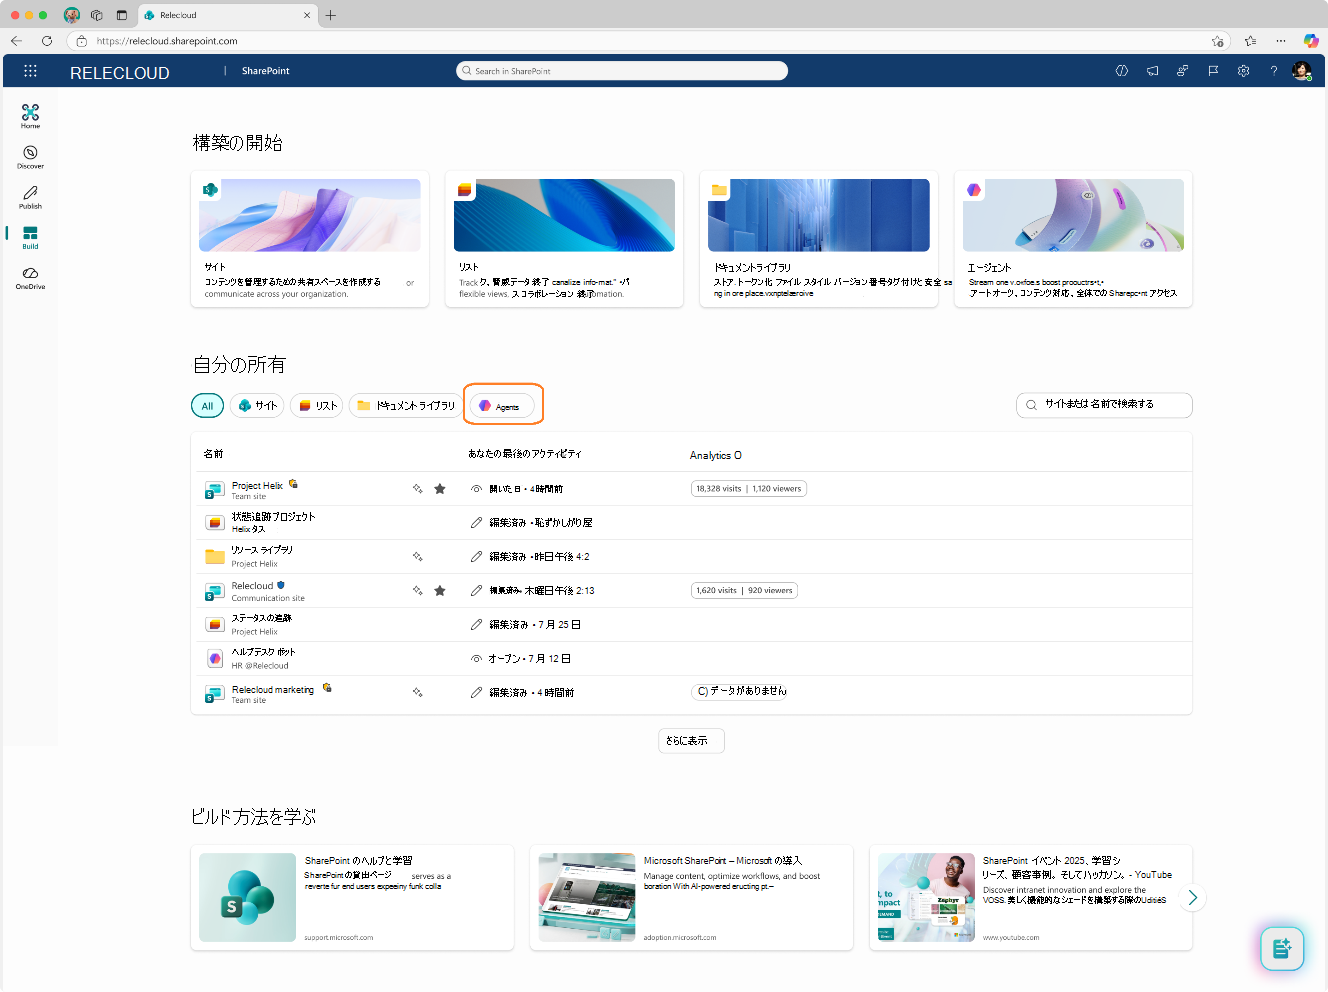Image resolution: width=1328 pixels, height=992 pixels.
Task: Click the ドキュメントライブラリ card thumbnail
Action: point(819,215)
